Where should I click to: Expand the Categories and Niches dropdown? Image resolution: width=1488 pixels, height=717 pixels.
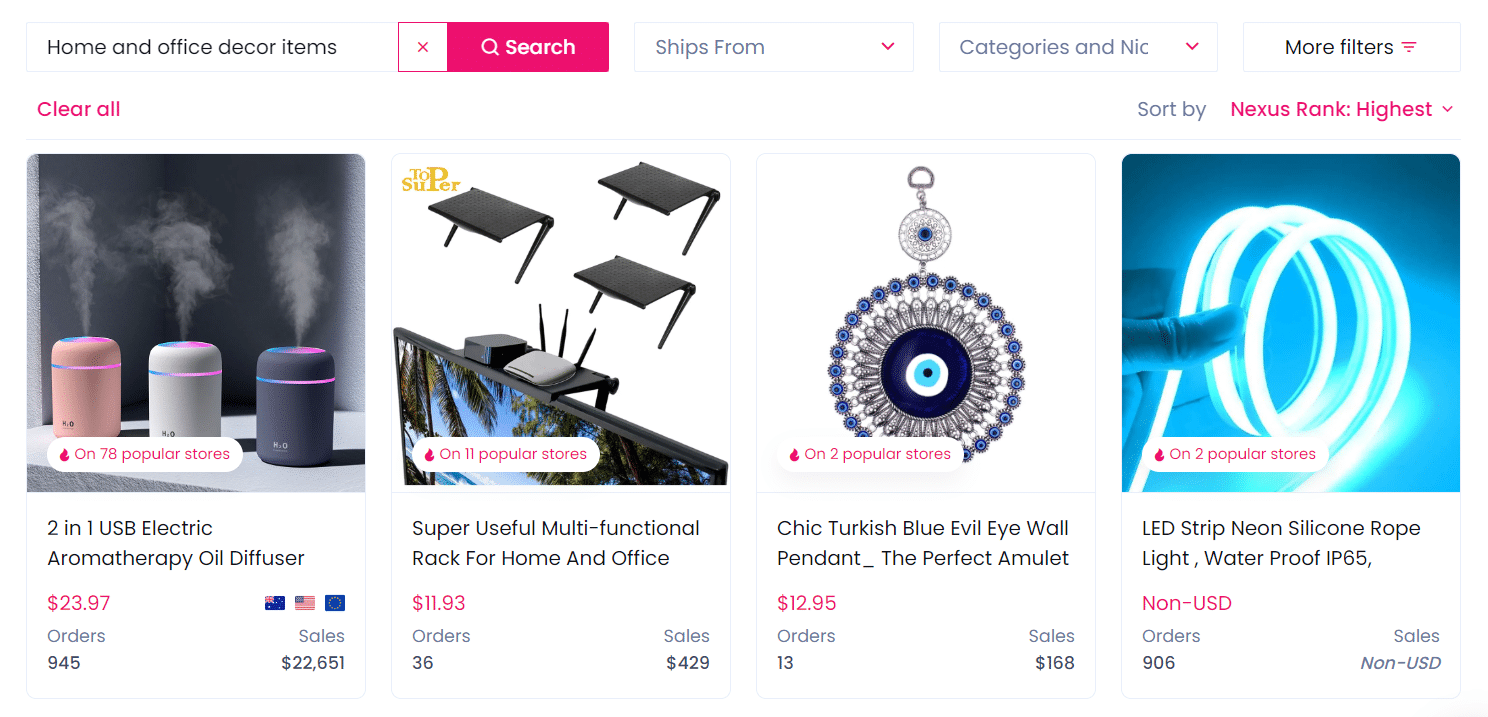(x=1077, y=47)
